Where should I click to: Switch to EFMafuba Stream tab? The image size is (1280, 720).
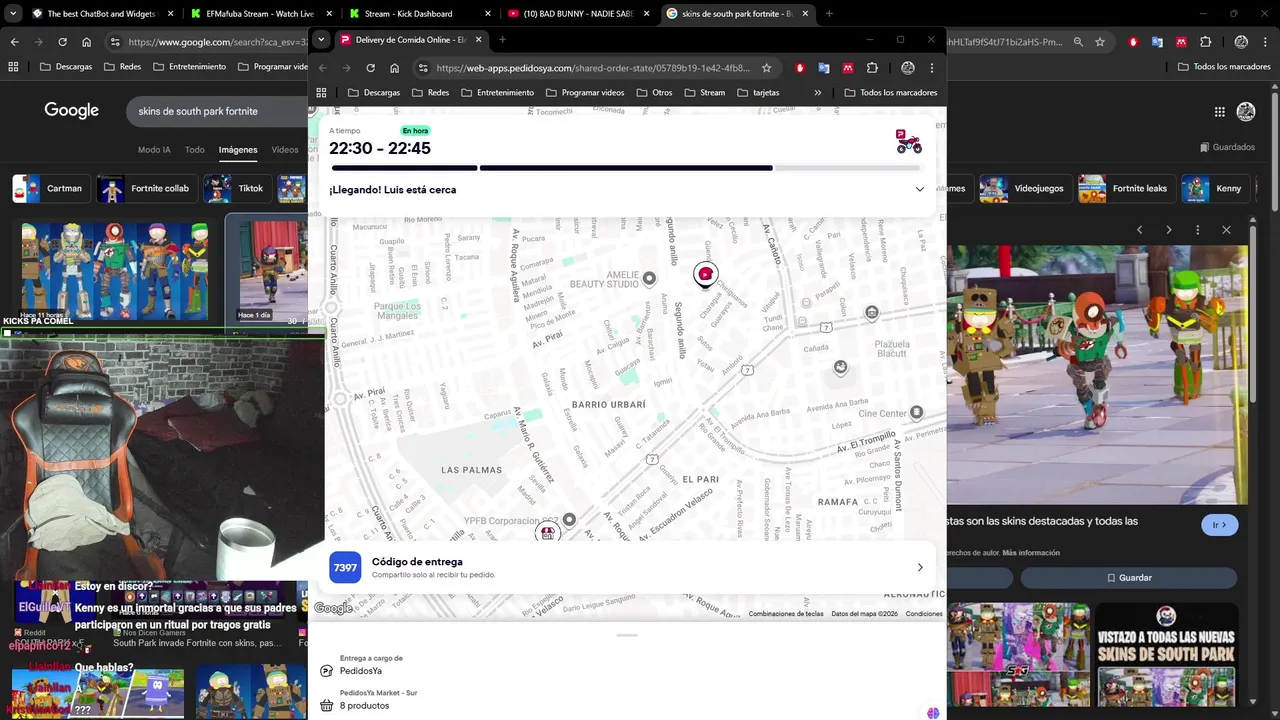click(x=260, y=14)
